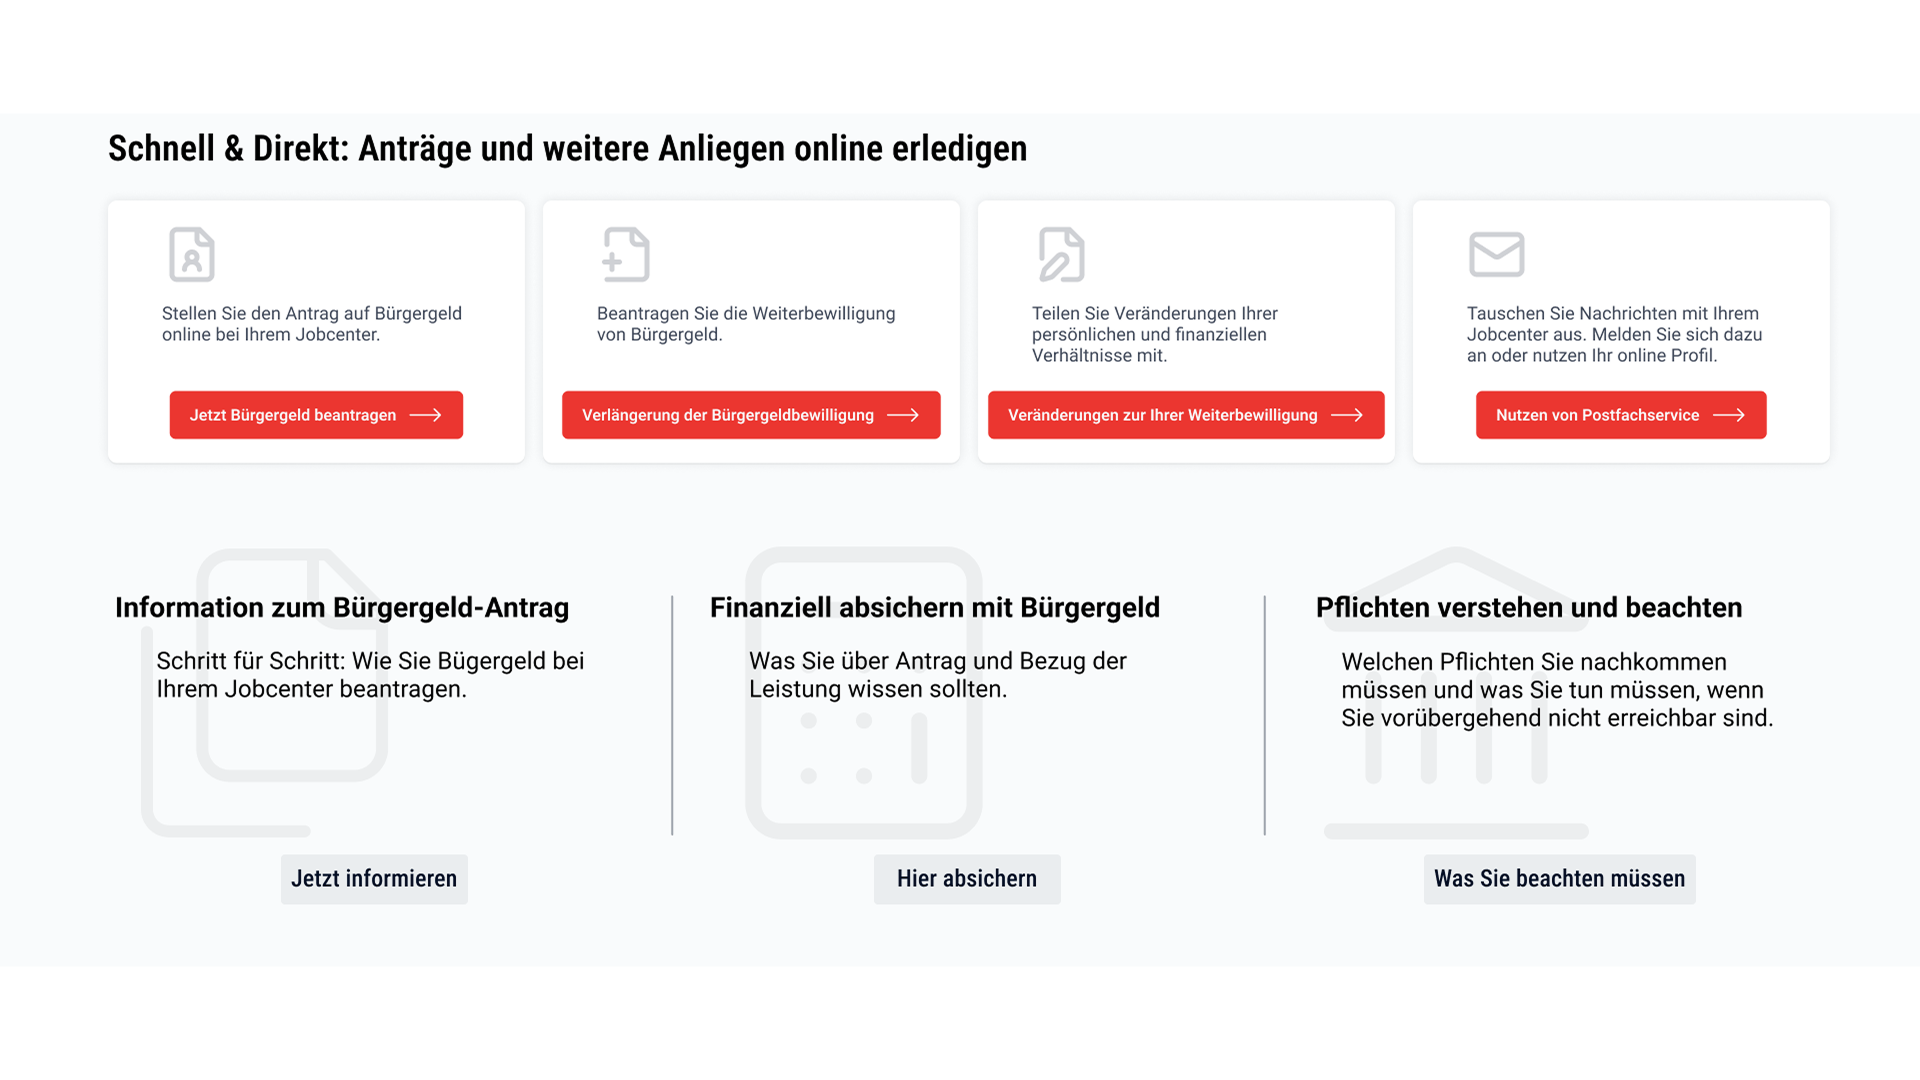Click the person document icon for Bürgergeld application
Viewport: 1920px width, 1080px height.
192,254
